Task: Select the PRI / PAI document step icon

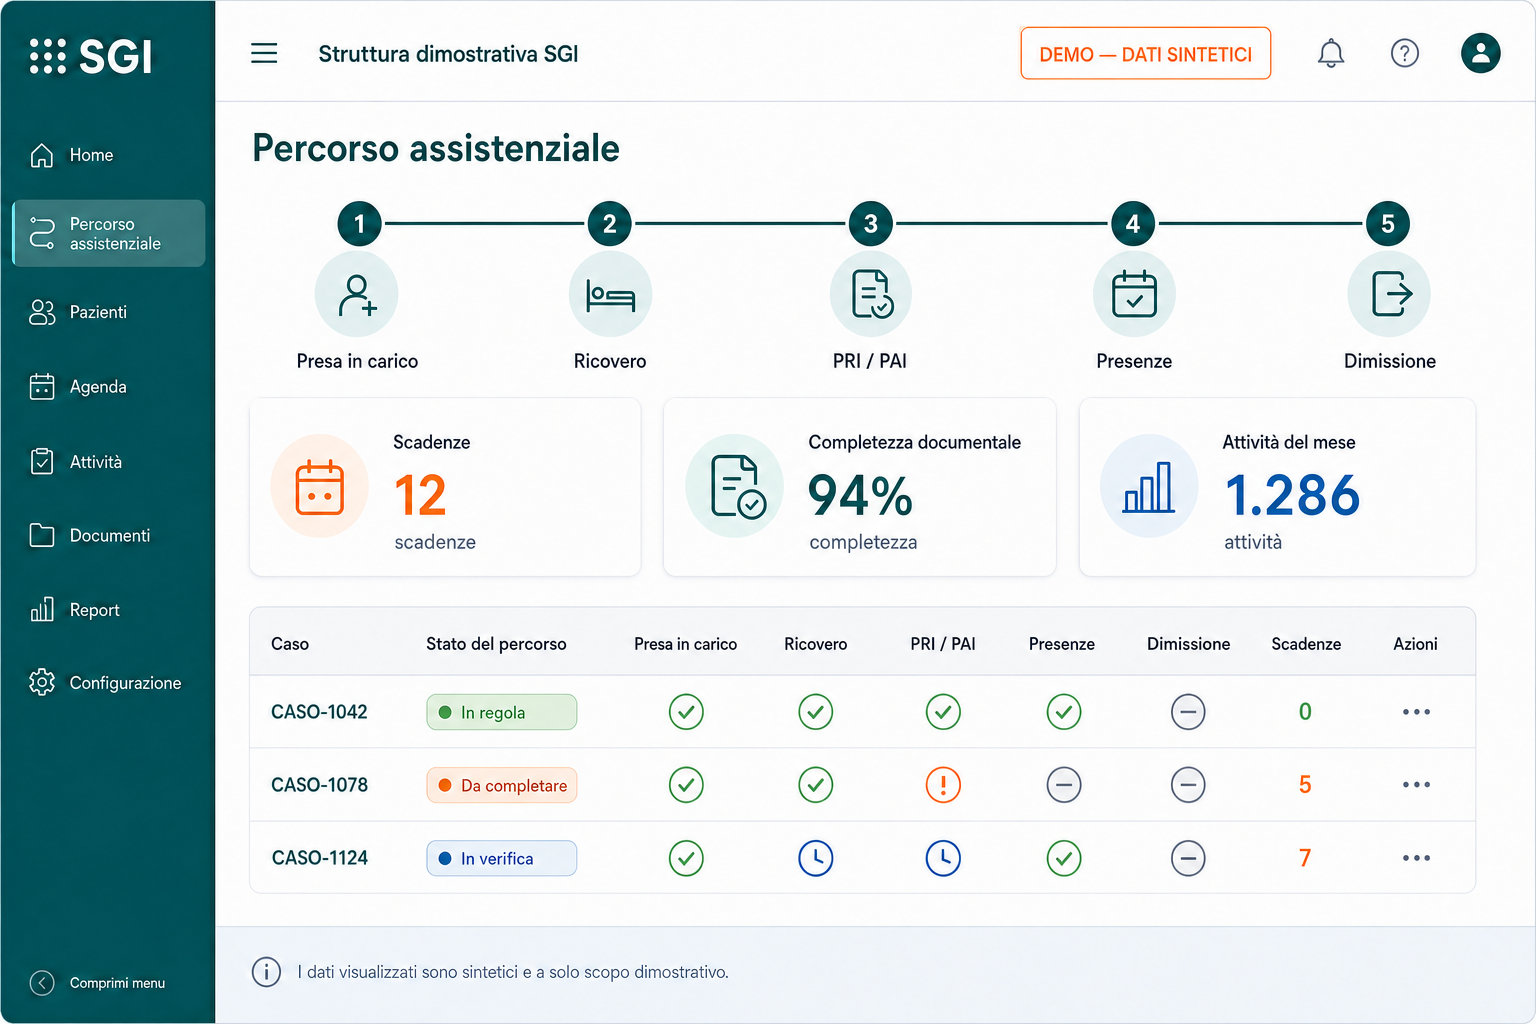Action: point(871,294)
